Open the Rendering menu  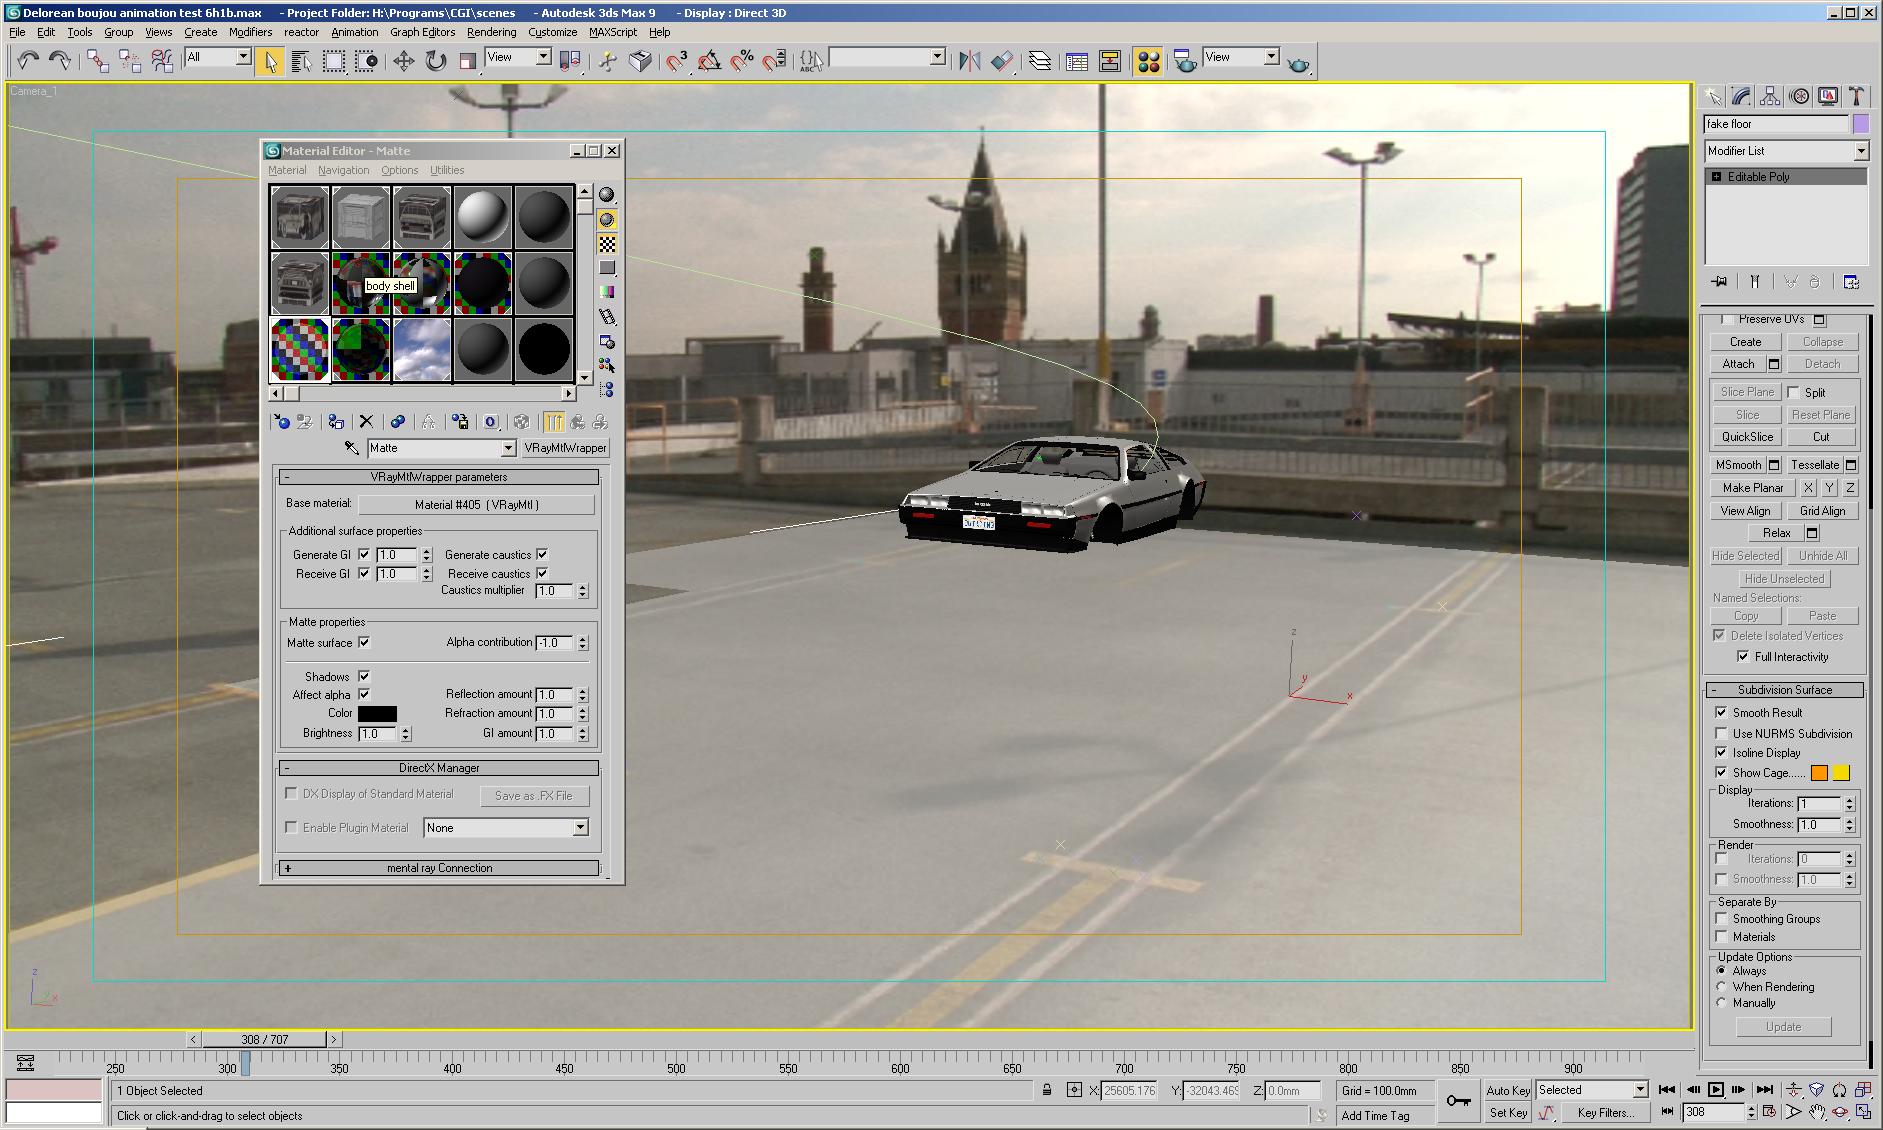coord(490,32)
